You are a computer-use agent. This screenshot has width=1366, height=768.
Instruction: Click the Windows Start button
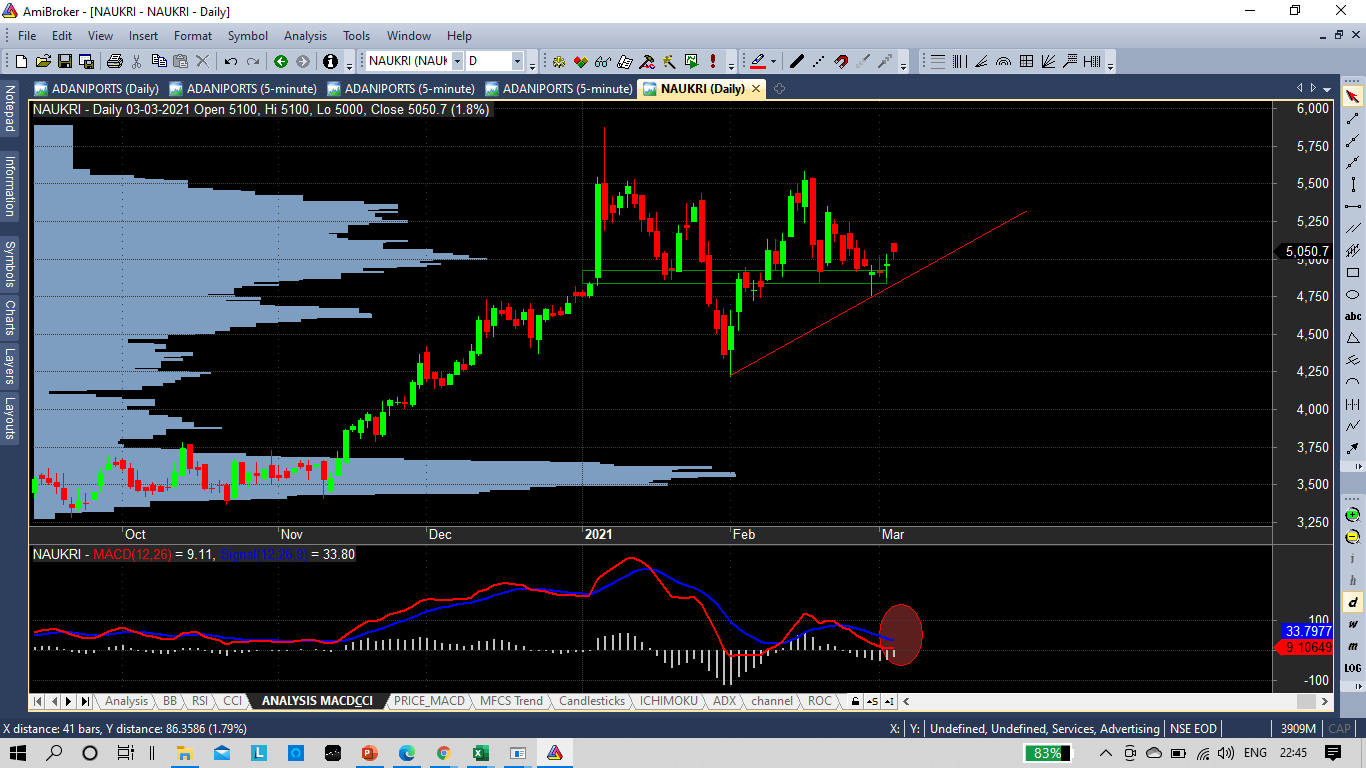tap(19, 752)
